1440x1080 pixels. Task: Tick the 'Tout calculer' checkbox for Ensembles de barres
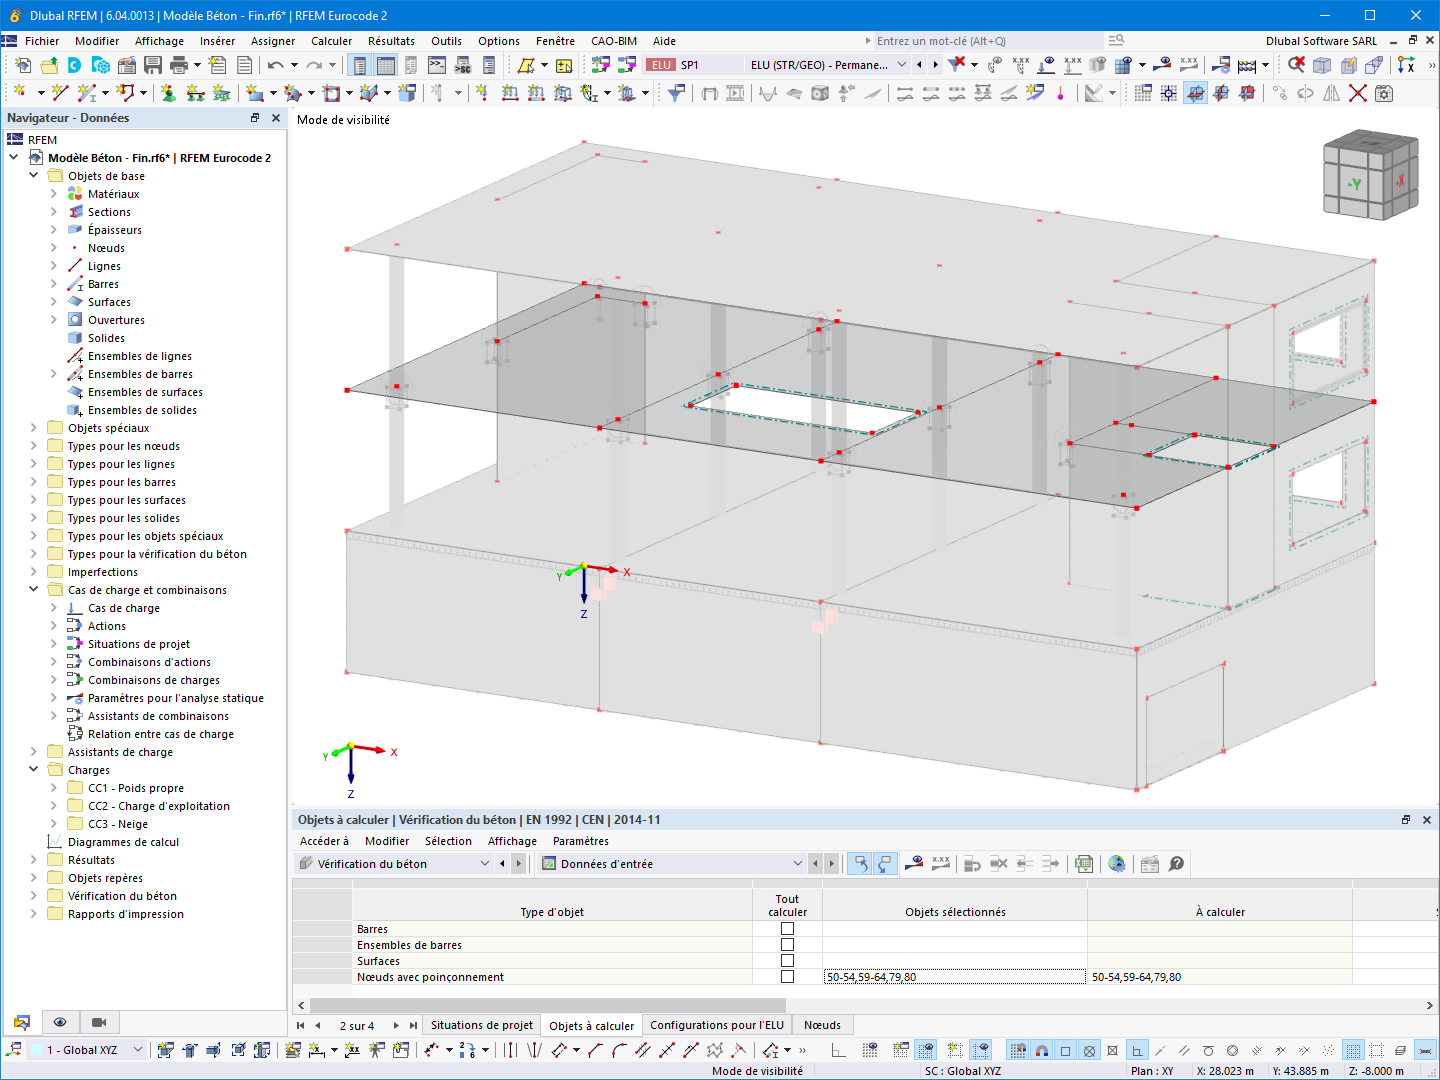787,945
